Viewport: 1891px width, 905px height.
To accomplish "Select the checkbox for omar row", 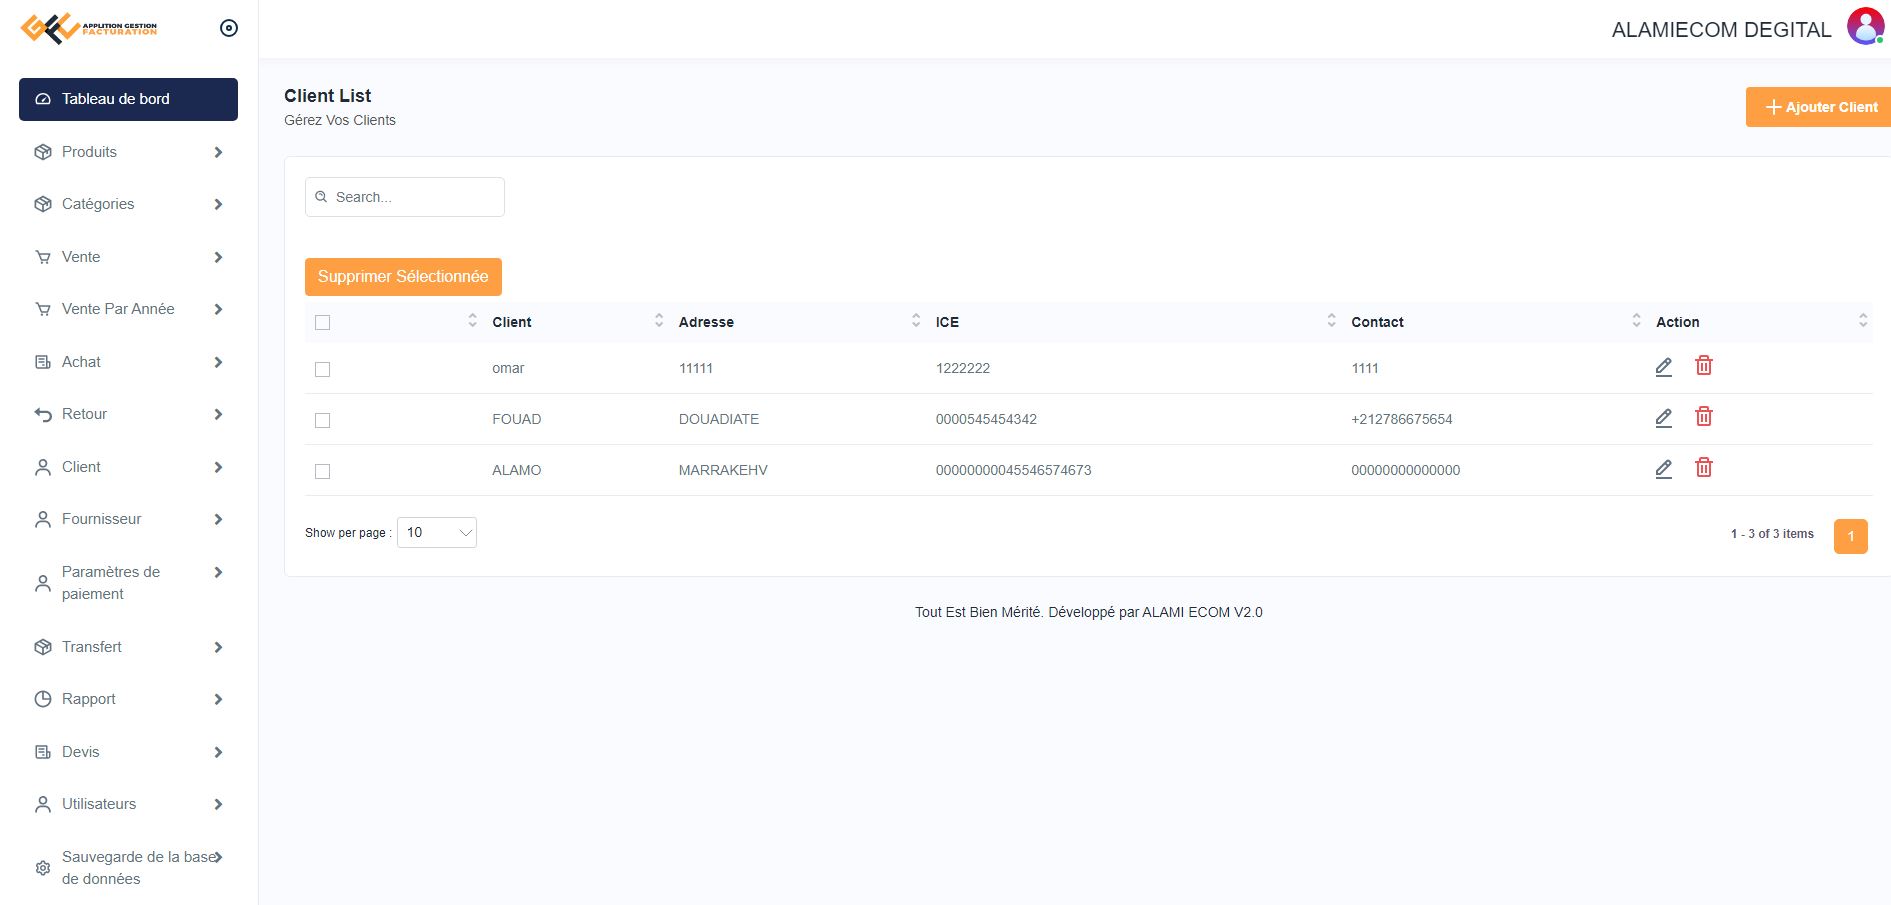I will click(322, 369).
